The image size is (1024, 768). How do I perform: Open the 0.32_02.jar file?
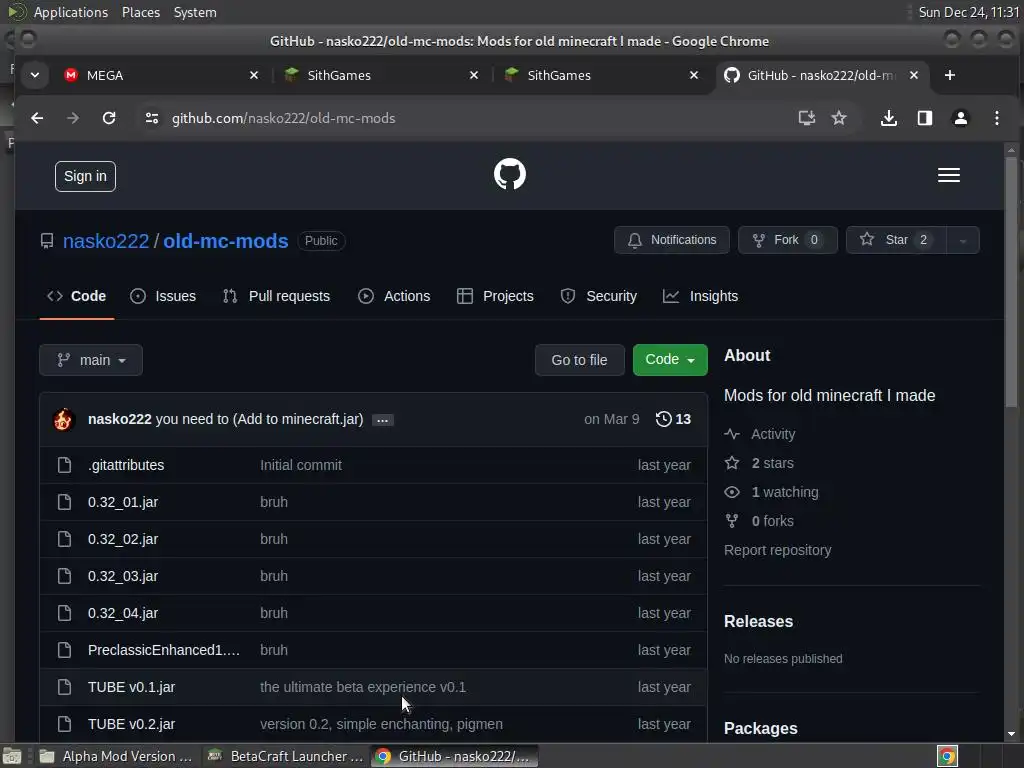[123, 539]
